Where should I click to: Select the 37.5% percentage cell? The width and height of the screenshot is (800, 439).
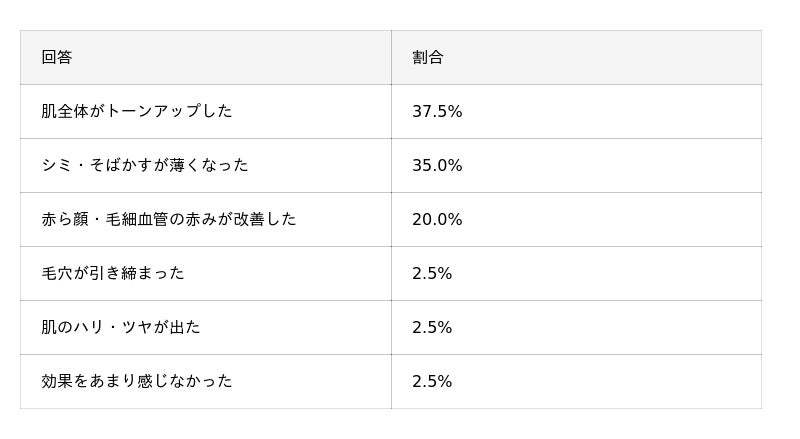(x=437, y=112)
